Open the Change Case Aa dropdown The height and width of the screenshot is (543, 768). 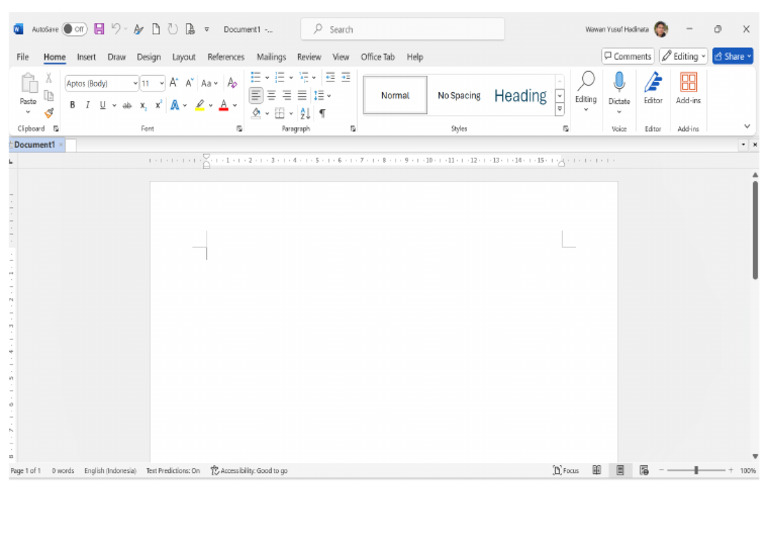pos(209,84)
